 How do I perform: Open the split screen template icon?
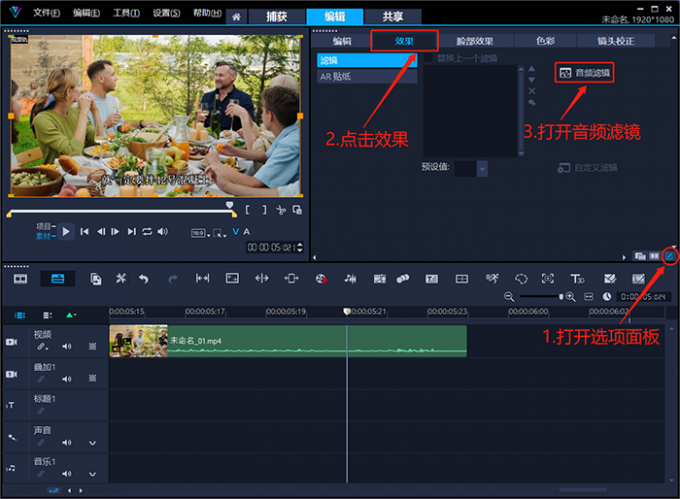pos(462,279)
